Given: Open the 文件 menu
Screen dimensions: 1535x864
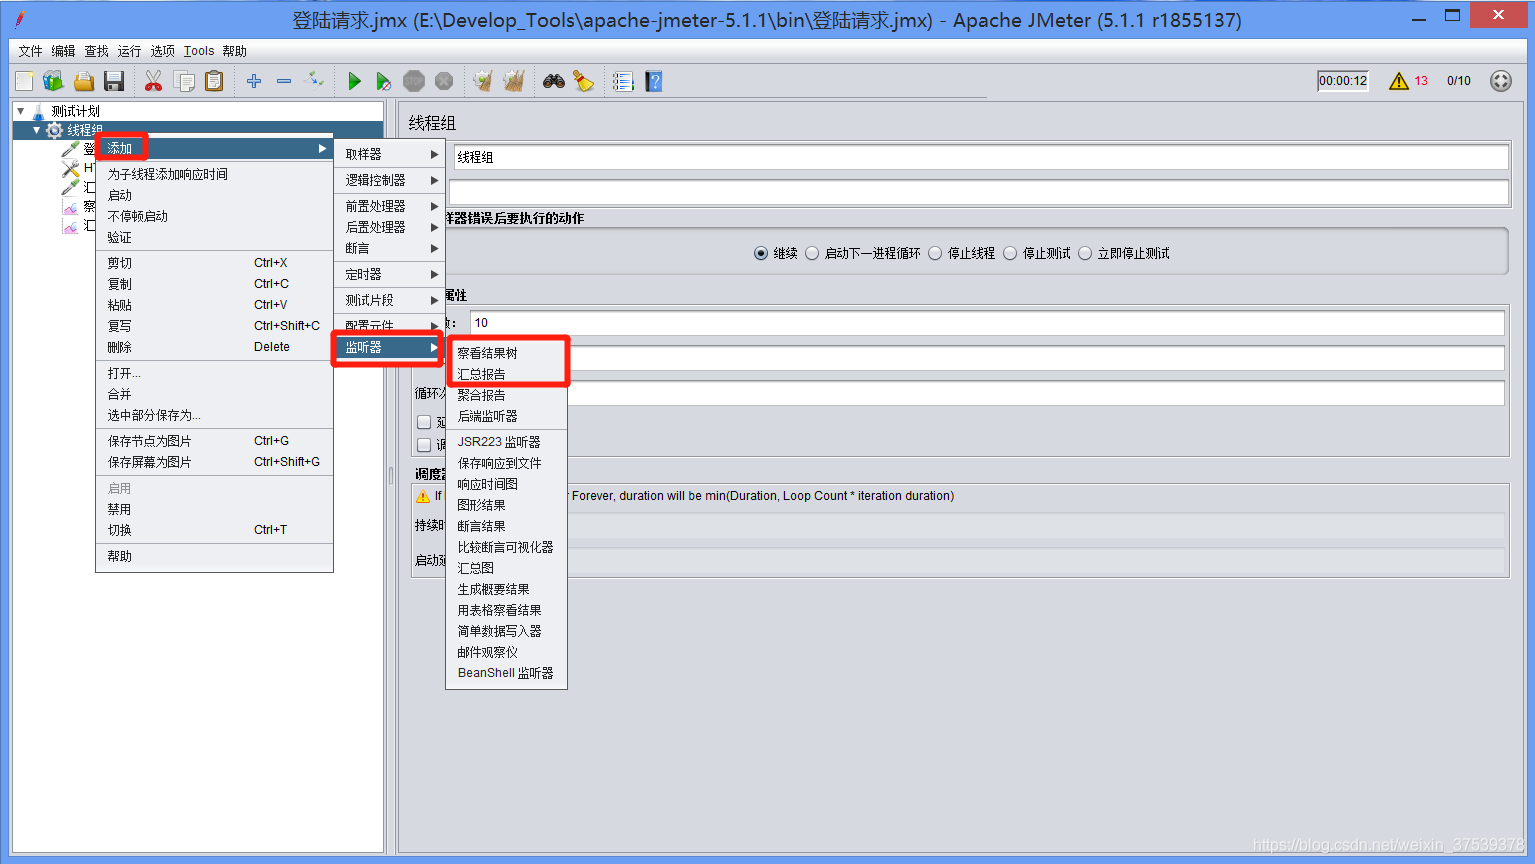Looking at the screenshot, I should pyautogui.click(x=30, y=51).
